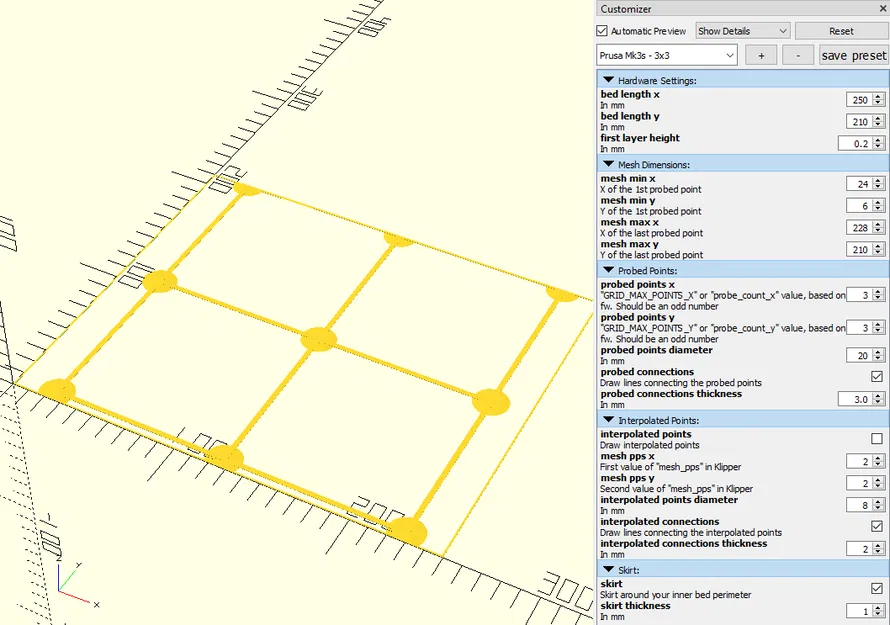The width and height of the screenshot is (890, 625).
Task: Collapse the Skirt section
Action: coord(608,569)
